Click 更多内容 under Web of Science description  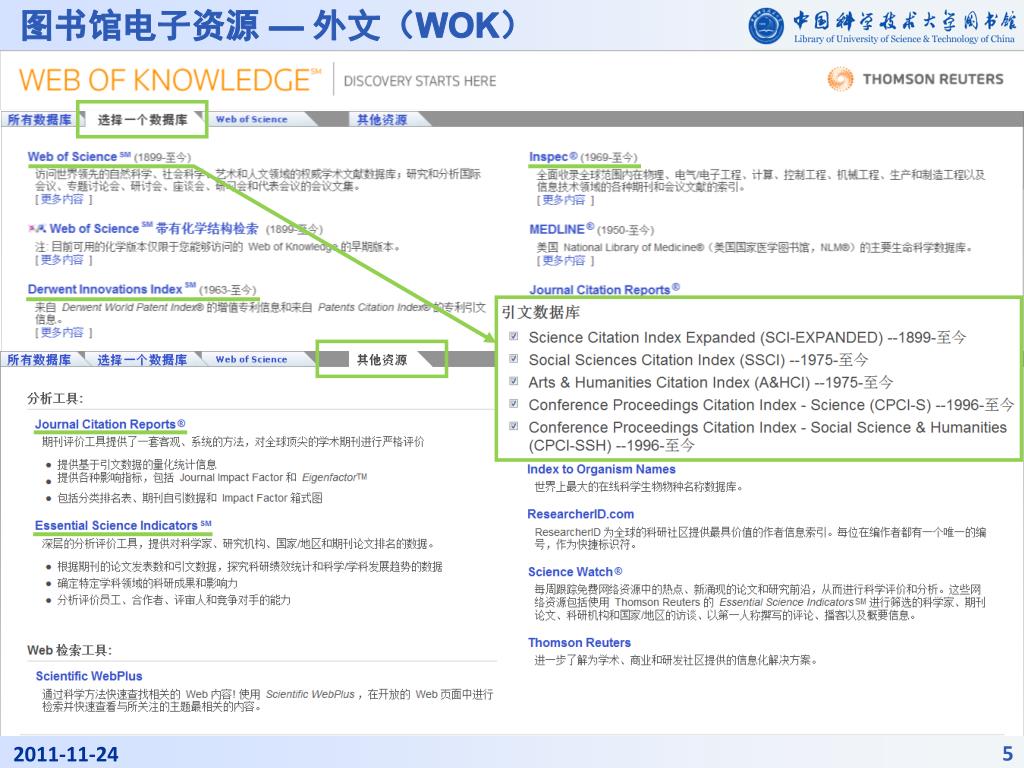click(x=62, y=199)
